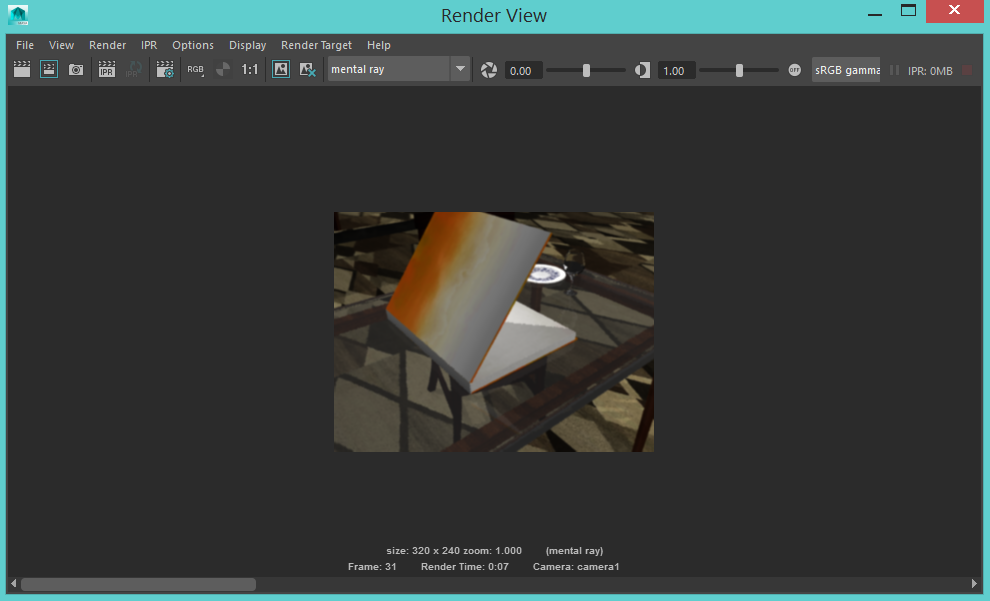Display the RGB channels
Image resolution: width=990 pixels, height=601 pixels.
[x=195, y=69]
